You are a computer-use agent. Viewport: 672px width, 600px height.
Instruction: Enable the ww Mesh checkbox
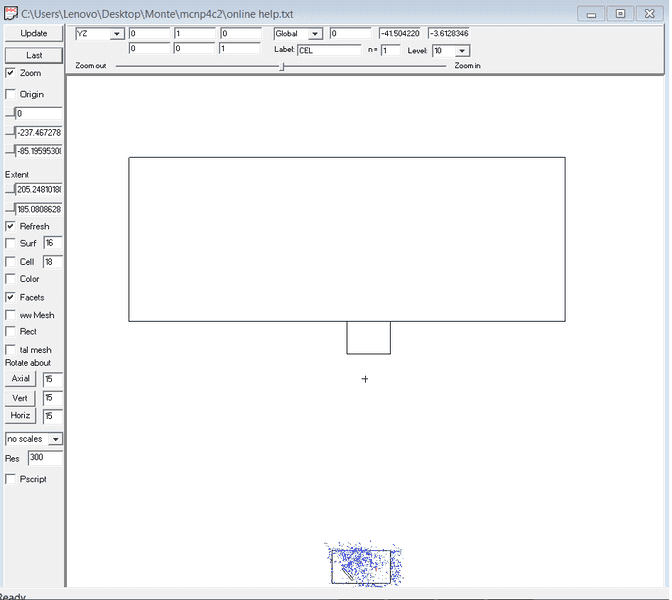pyautogui.click(x=11, y=315)
